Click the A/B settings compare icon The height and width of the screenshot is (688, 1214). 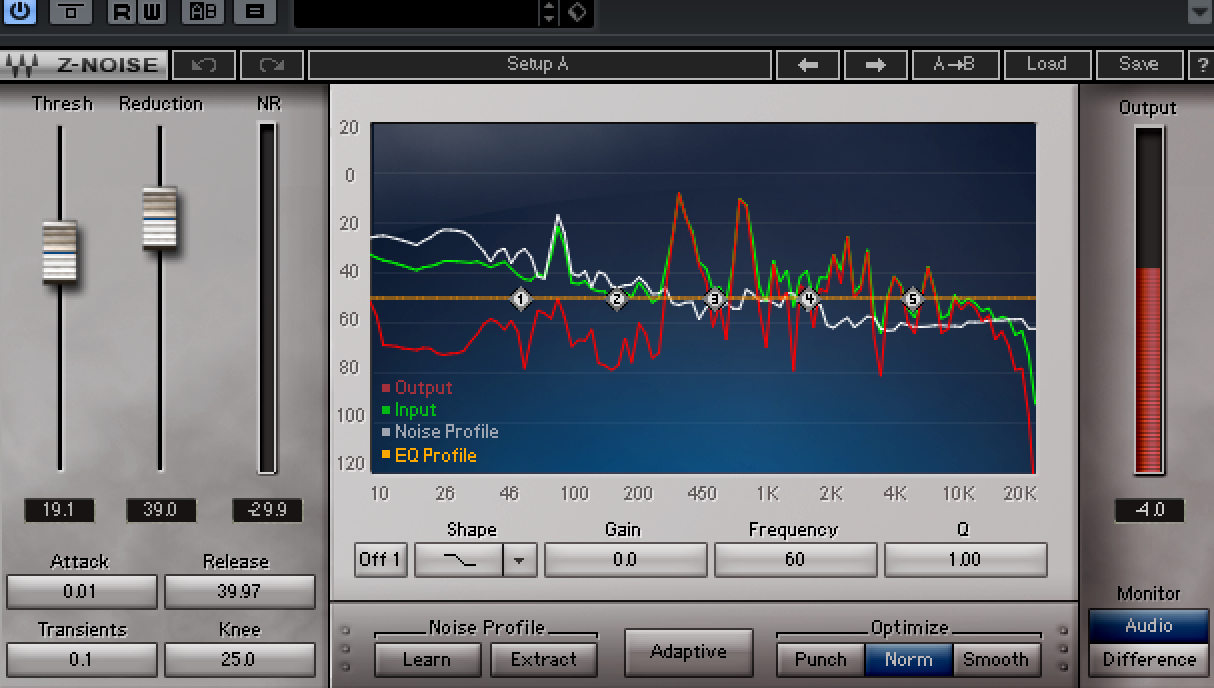coord(204,12)
